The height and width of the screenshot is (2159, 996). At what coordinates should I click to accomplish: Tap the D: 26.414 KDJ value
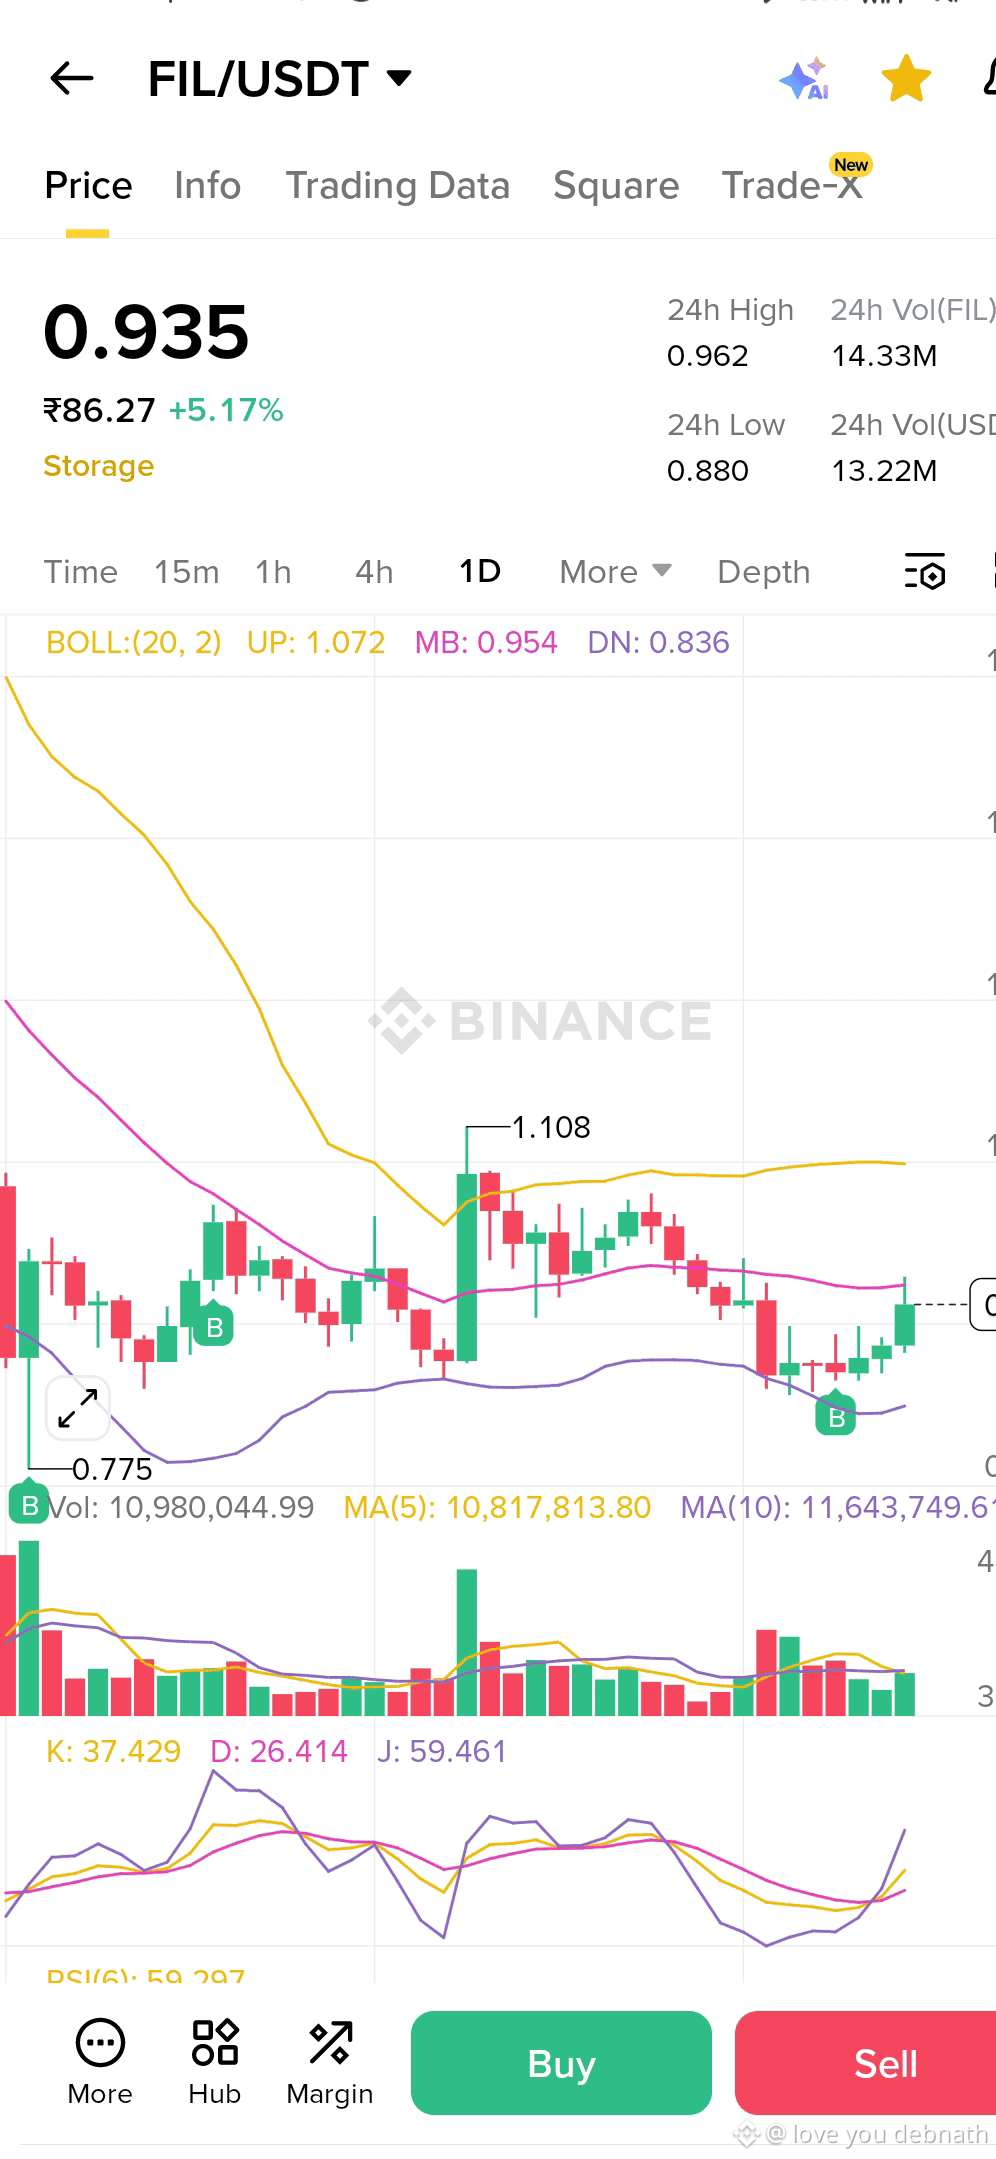(x=279, y=1751)
